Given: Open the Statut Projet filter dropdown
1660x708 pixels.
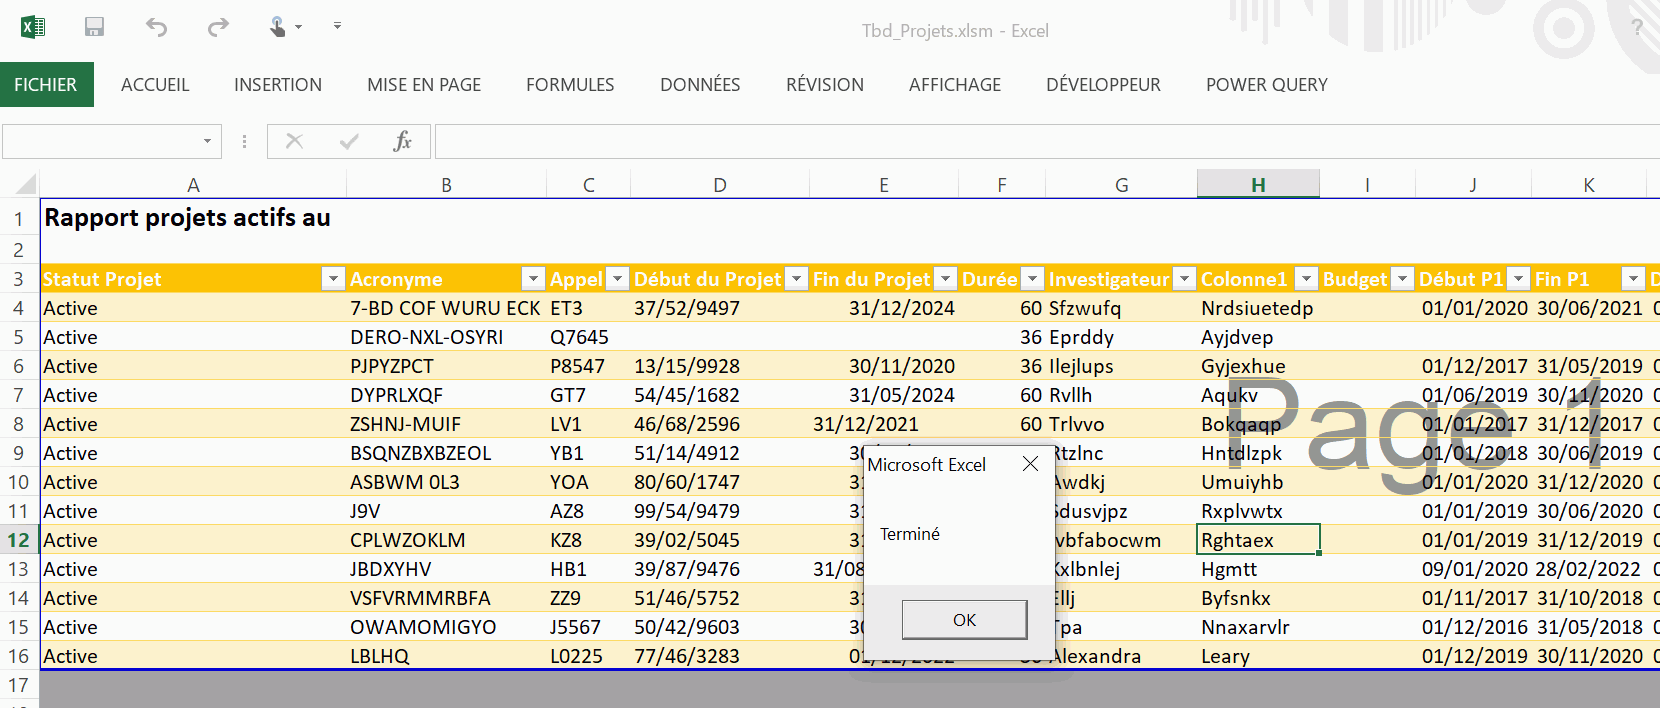Looking at the screenshot, I should point(333,279).
